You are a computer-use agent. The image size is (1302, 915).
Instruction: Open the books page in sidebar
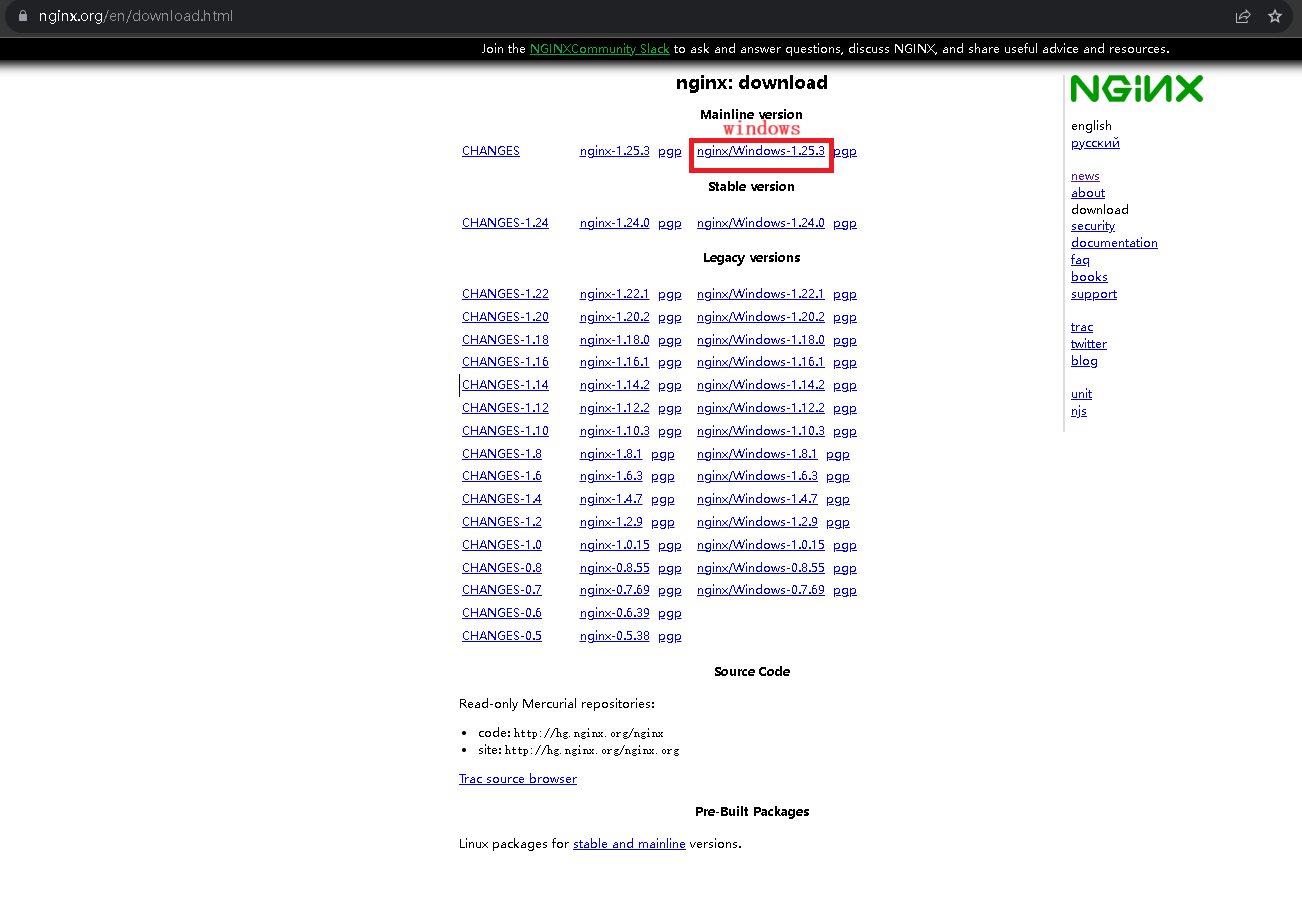click(1089, 277)
